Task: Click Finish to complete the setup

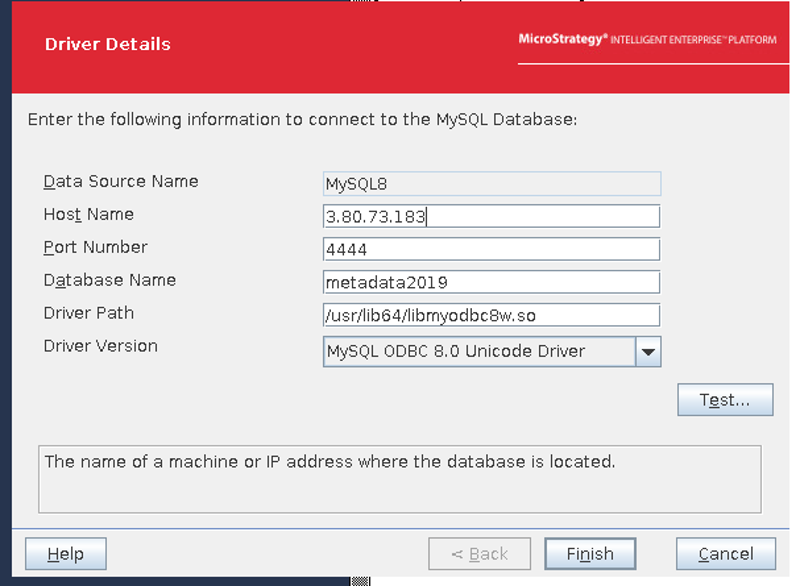Action: point(589,553)
